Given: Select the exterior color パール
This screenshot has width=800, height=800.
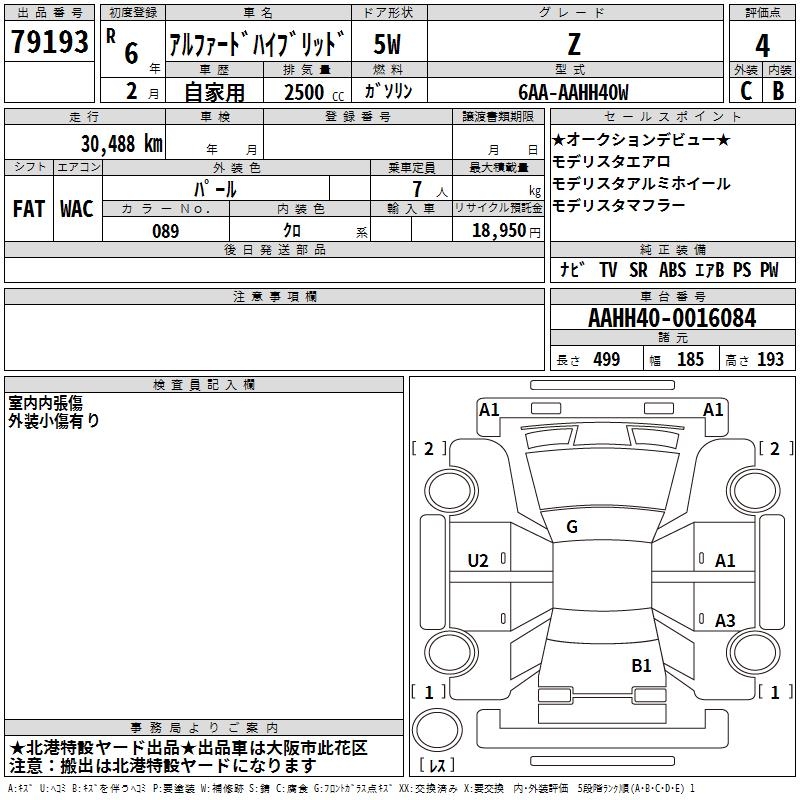Looking at the screenshot, I should point(215,190).
